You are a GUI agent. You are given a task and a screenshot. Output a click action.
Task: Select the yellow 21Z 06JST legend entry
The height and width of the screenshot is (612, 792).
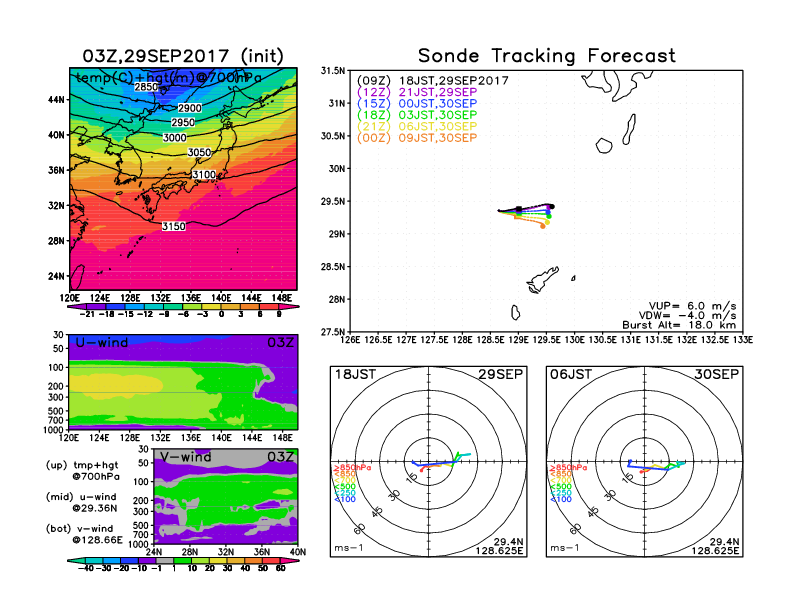[419, 126]
